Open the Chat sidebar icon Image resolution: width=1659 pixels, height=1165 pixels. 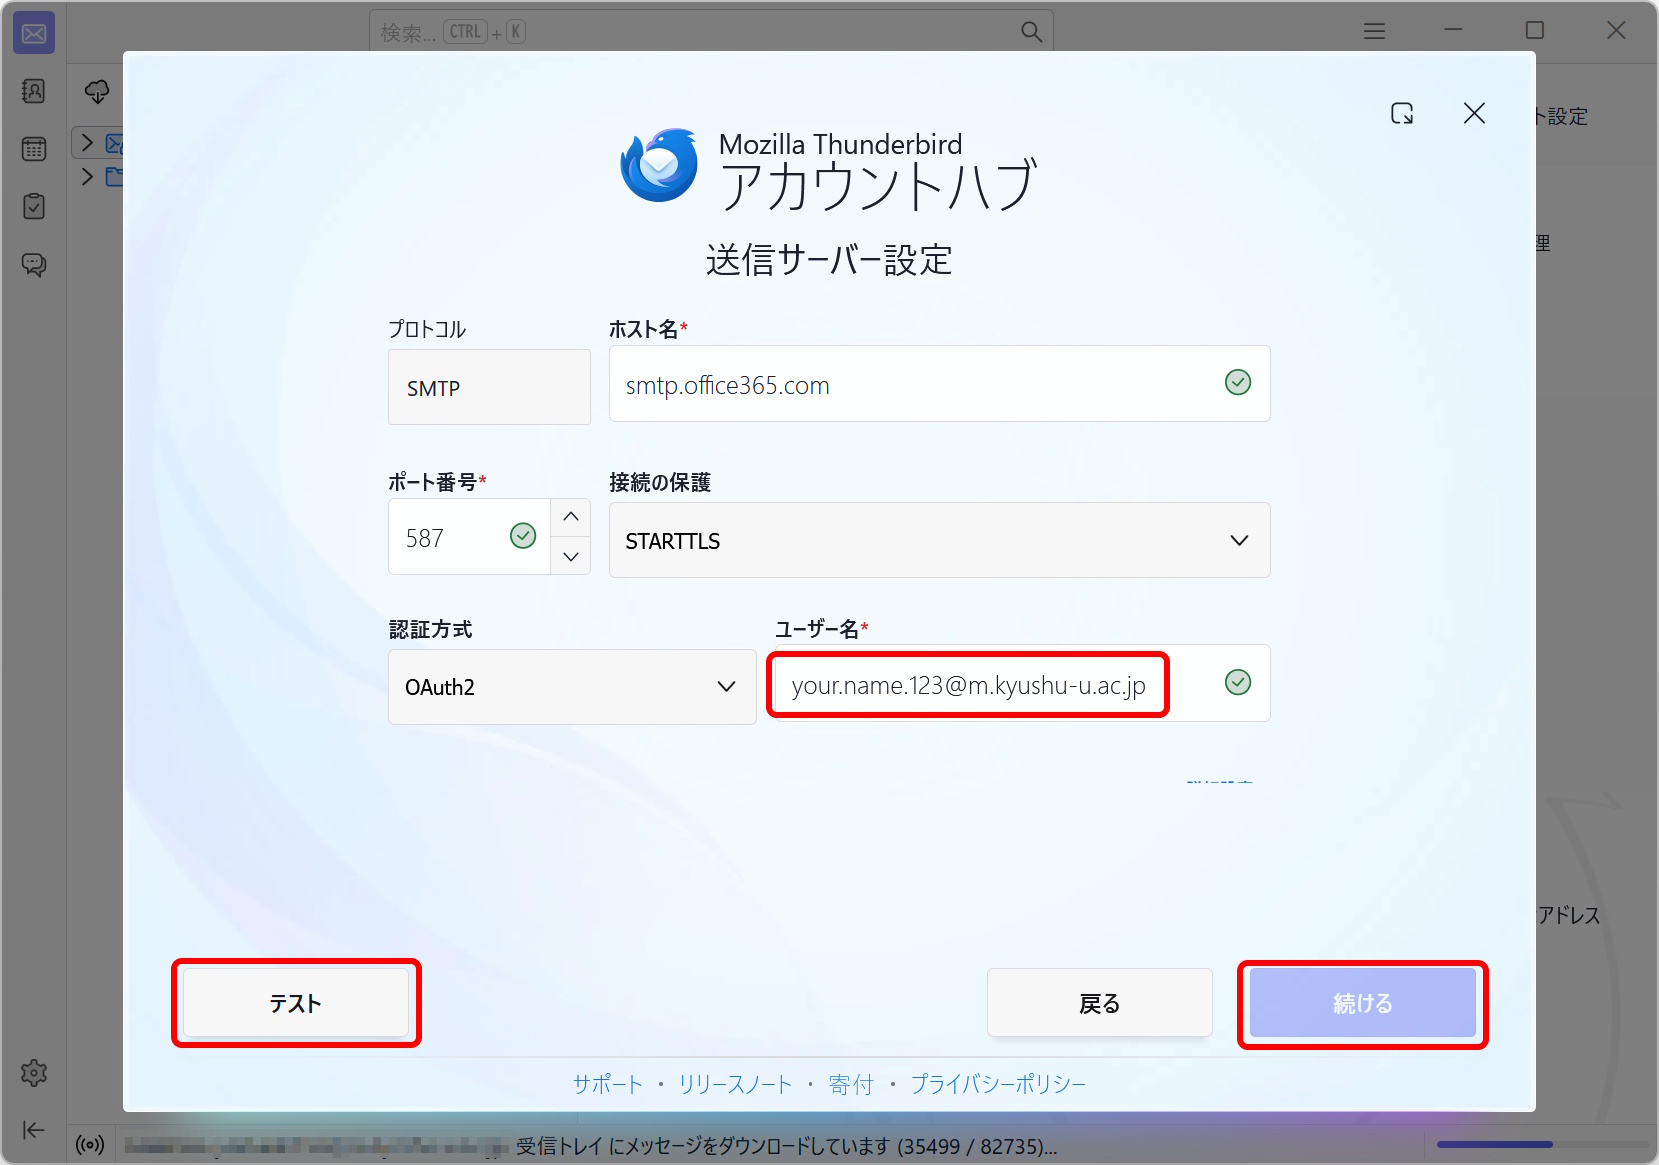(34, 265)
